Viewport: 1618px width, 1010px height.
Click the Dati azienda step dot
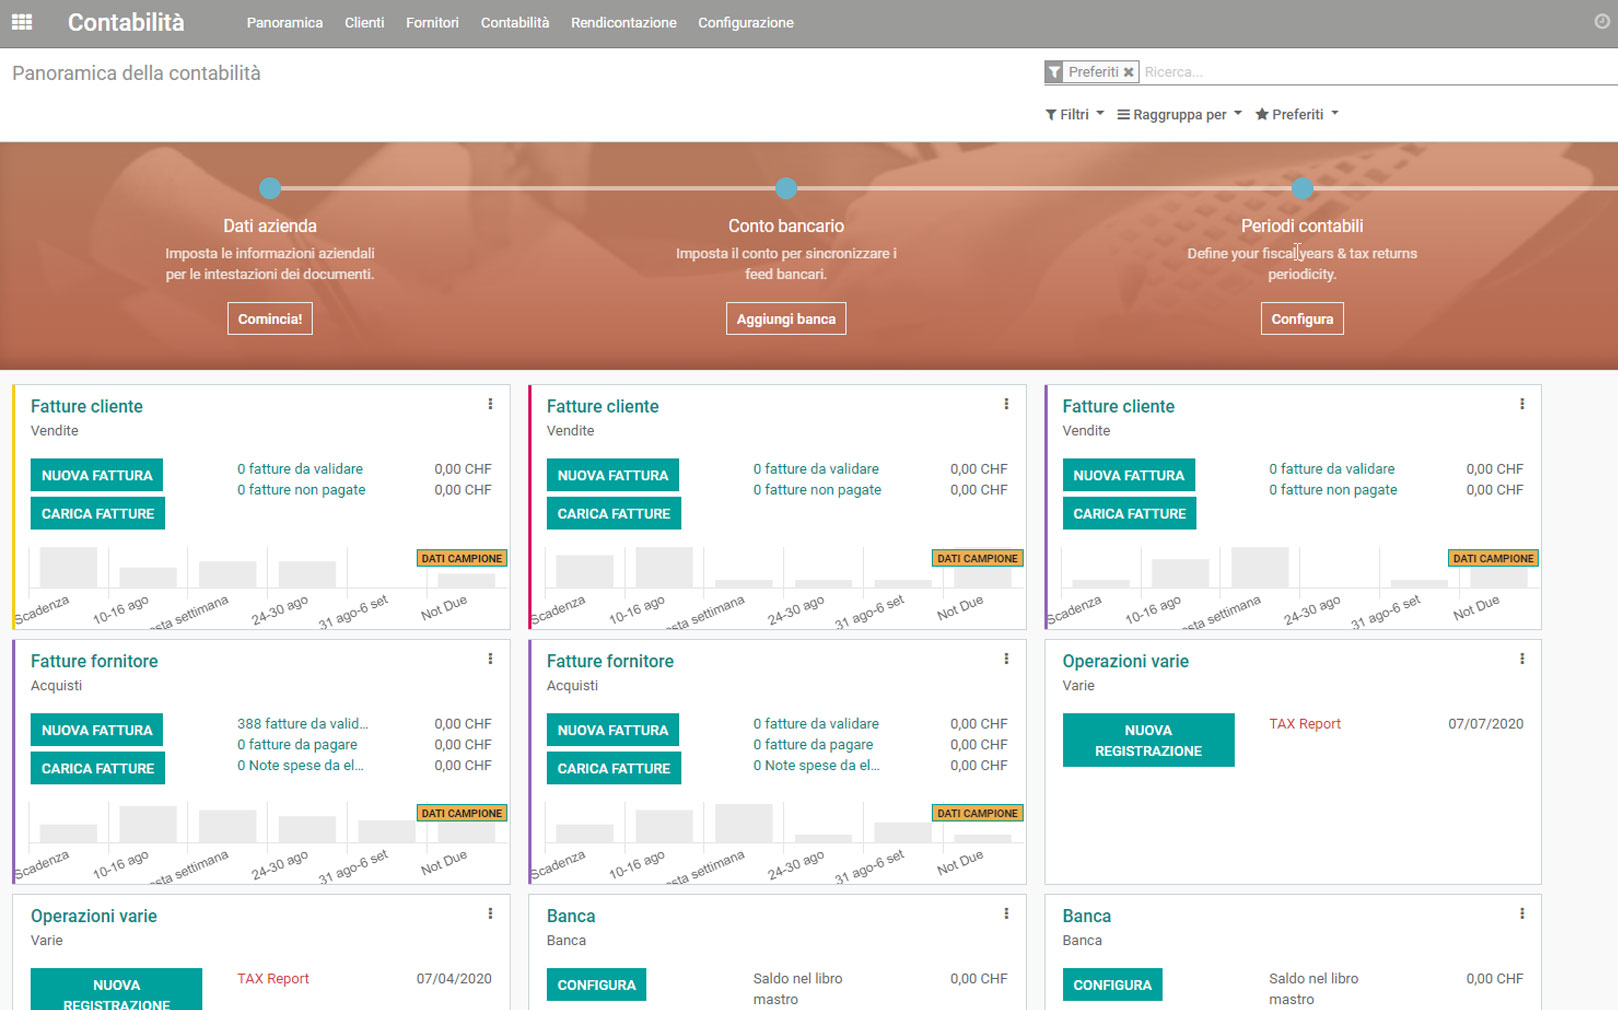270,188
